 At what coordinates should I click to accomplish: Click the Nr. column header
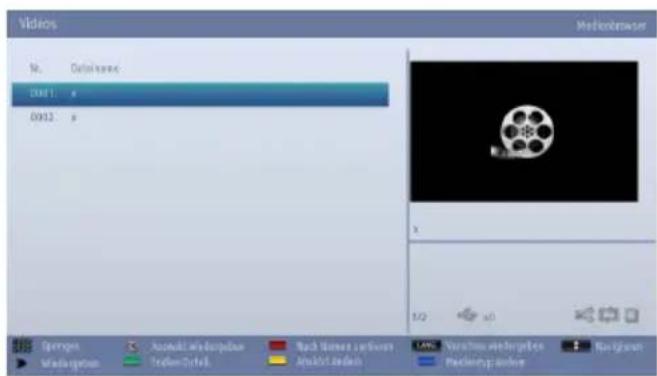click(36, 68)
